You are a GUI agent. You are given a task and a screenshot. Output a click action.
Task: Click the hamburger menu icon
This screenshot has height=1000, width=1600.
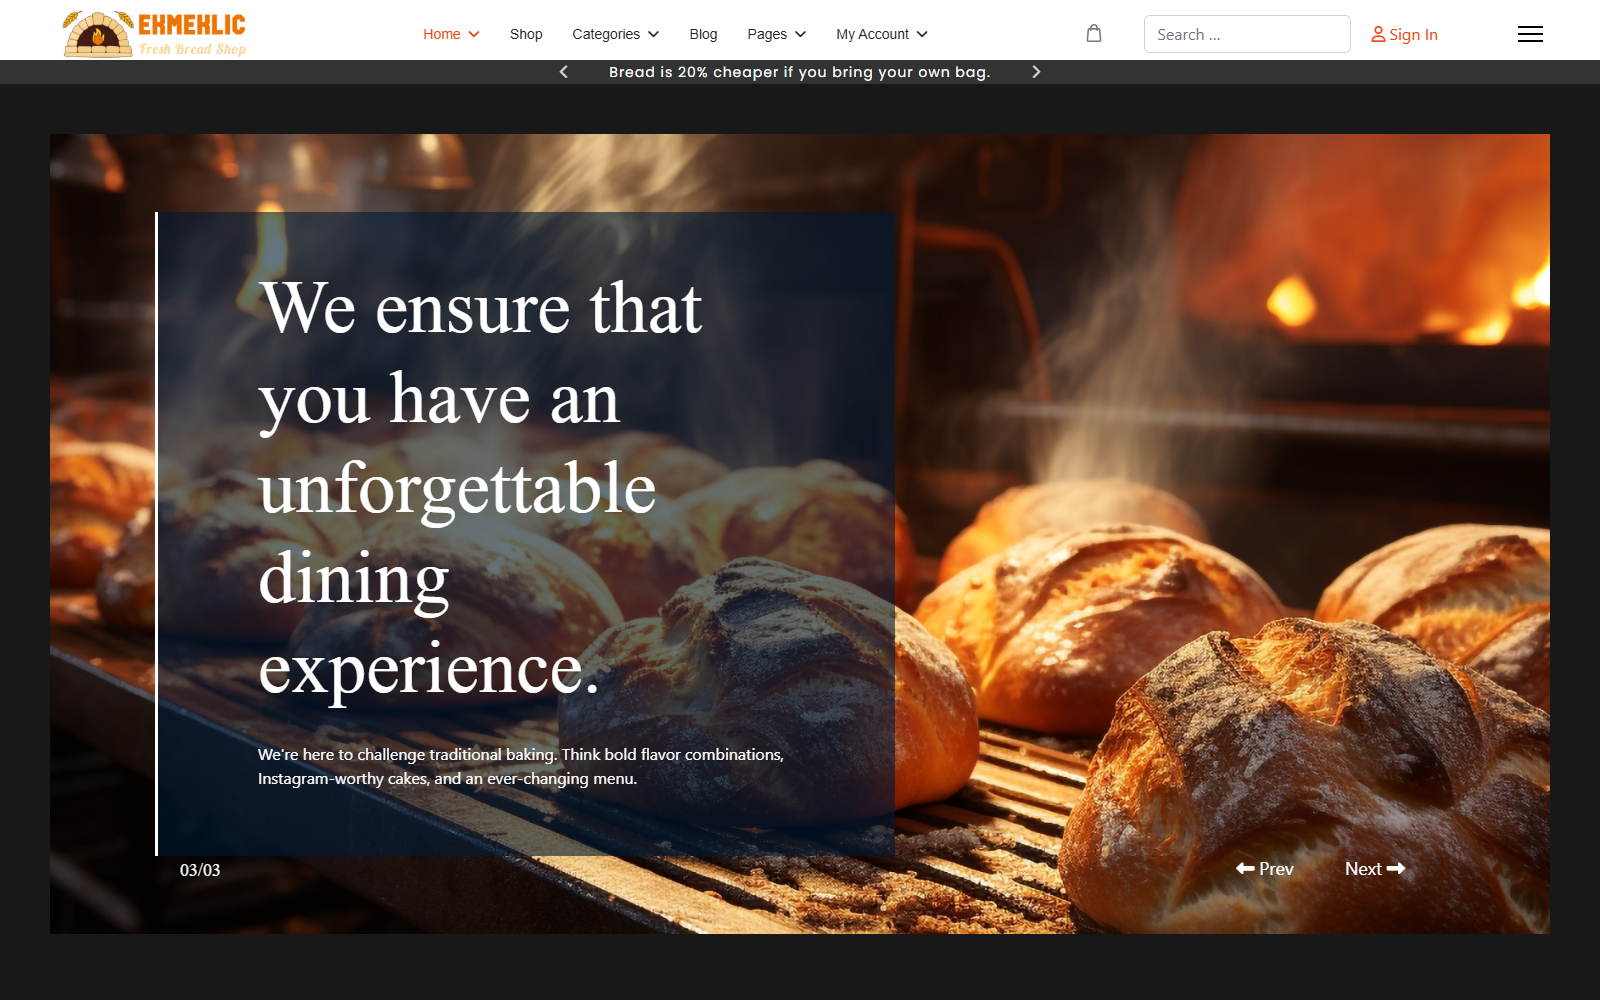[1529, 34]
